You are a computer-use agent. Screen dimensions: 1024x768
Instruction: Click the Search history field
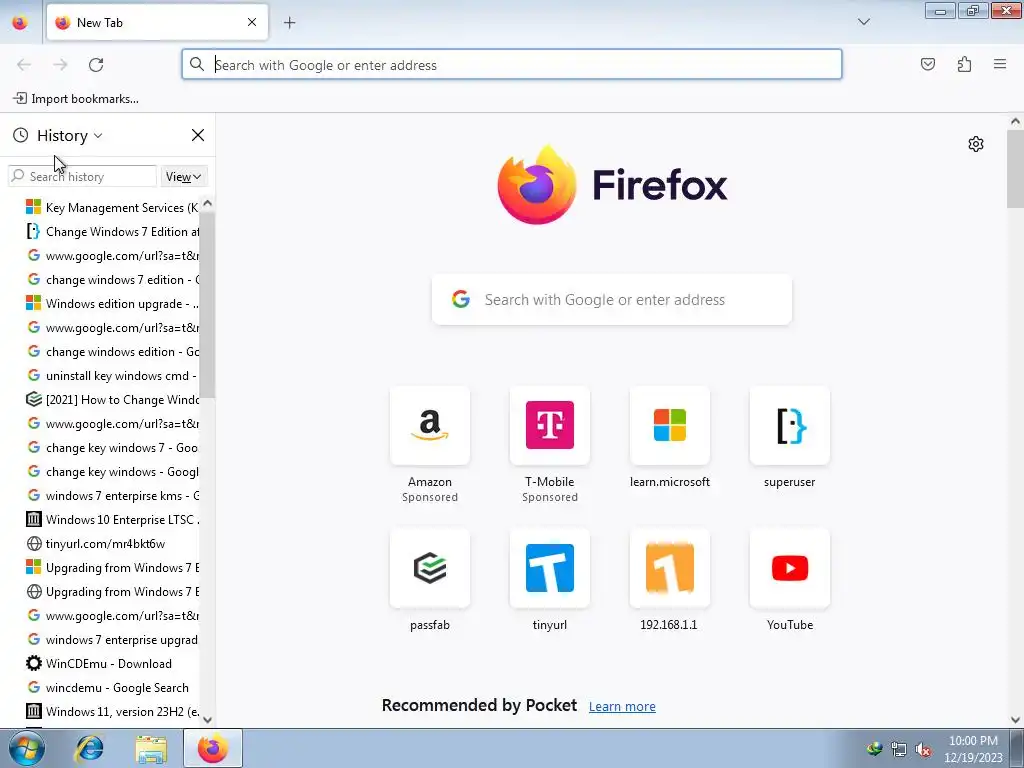tap(82, 176)
